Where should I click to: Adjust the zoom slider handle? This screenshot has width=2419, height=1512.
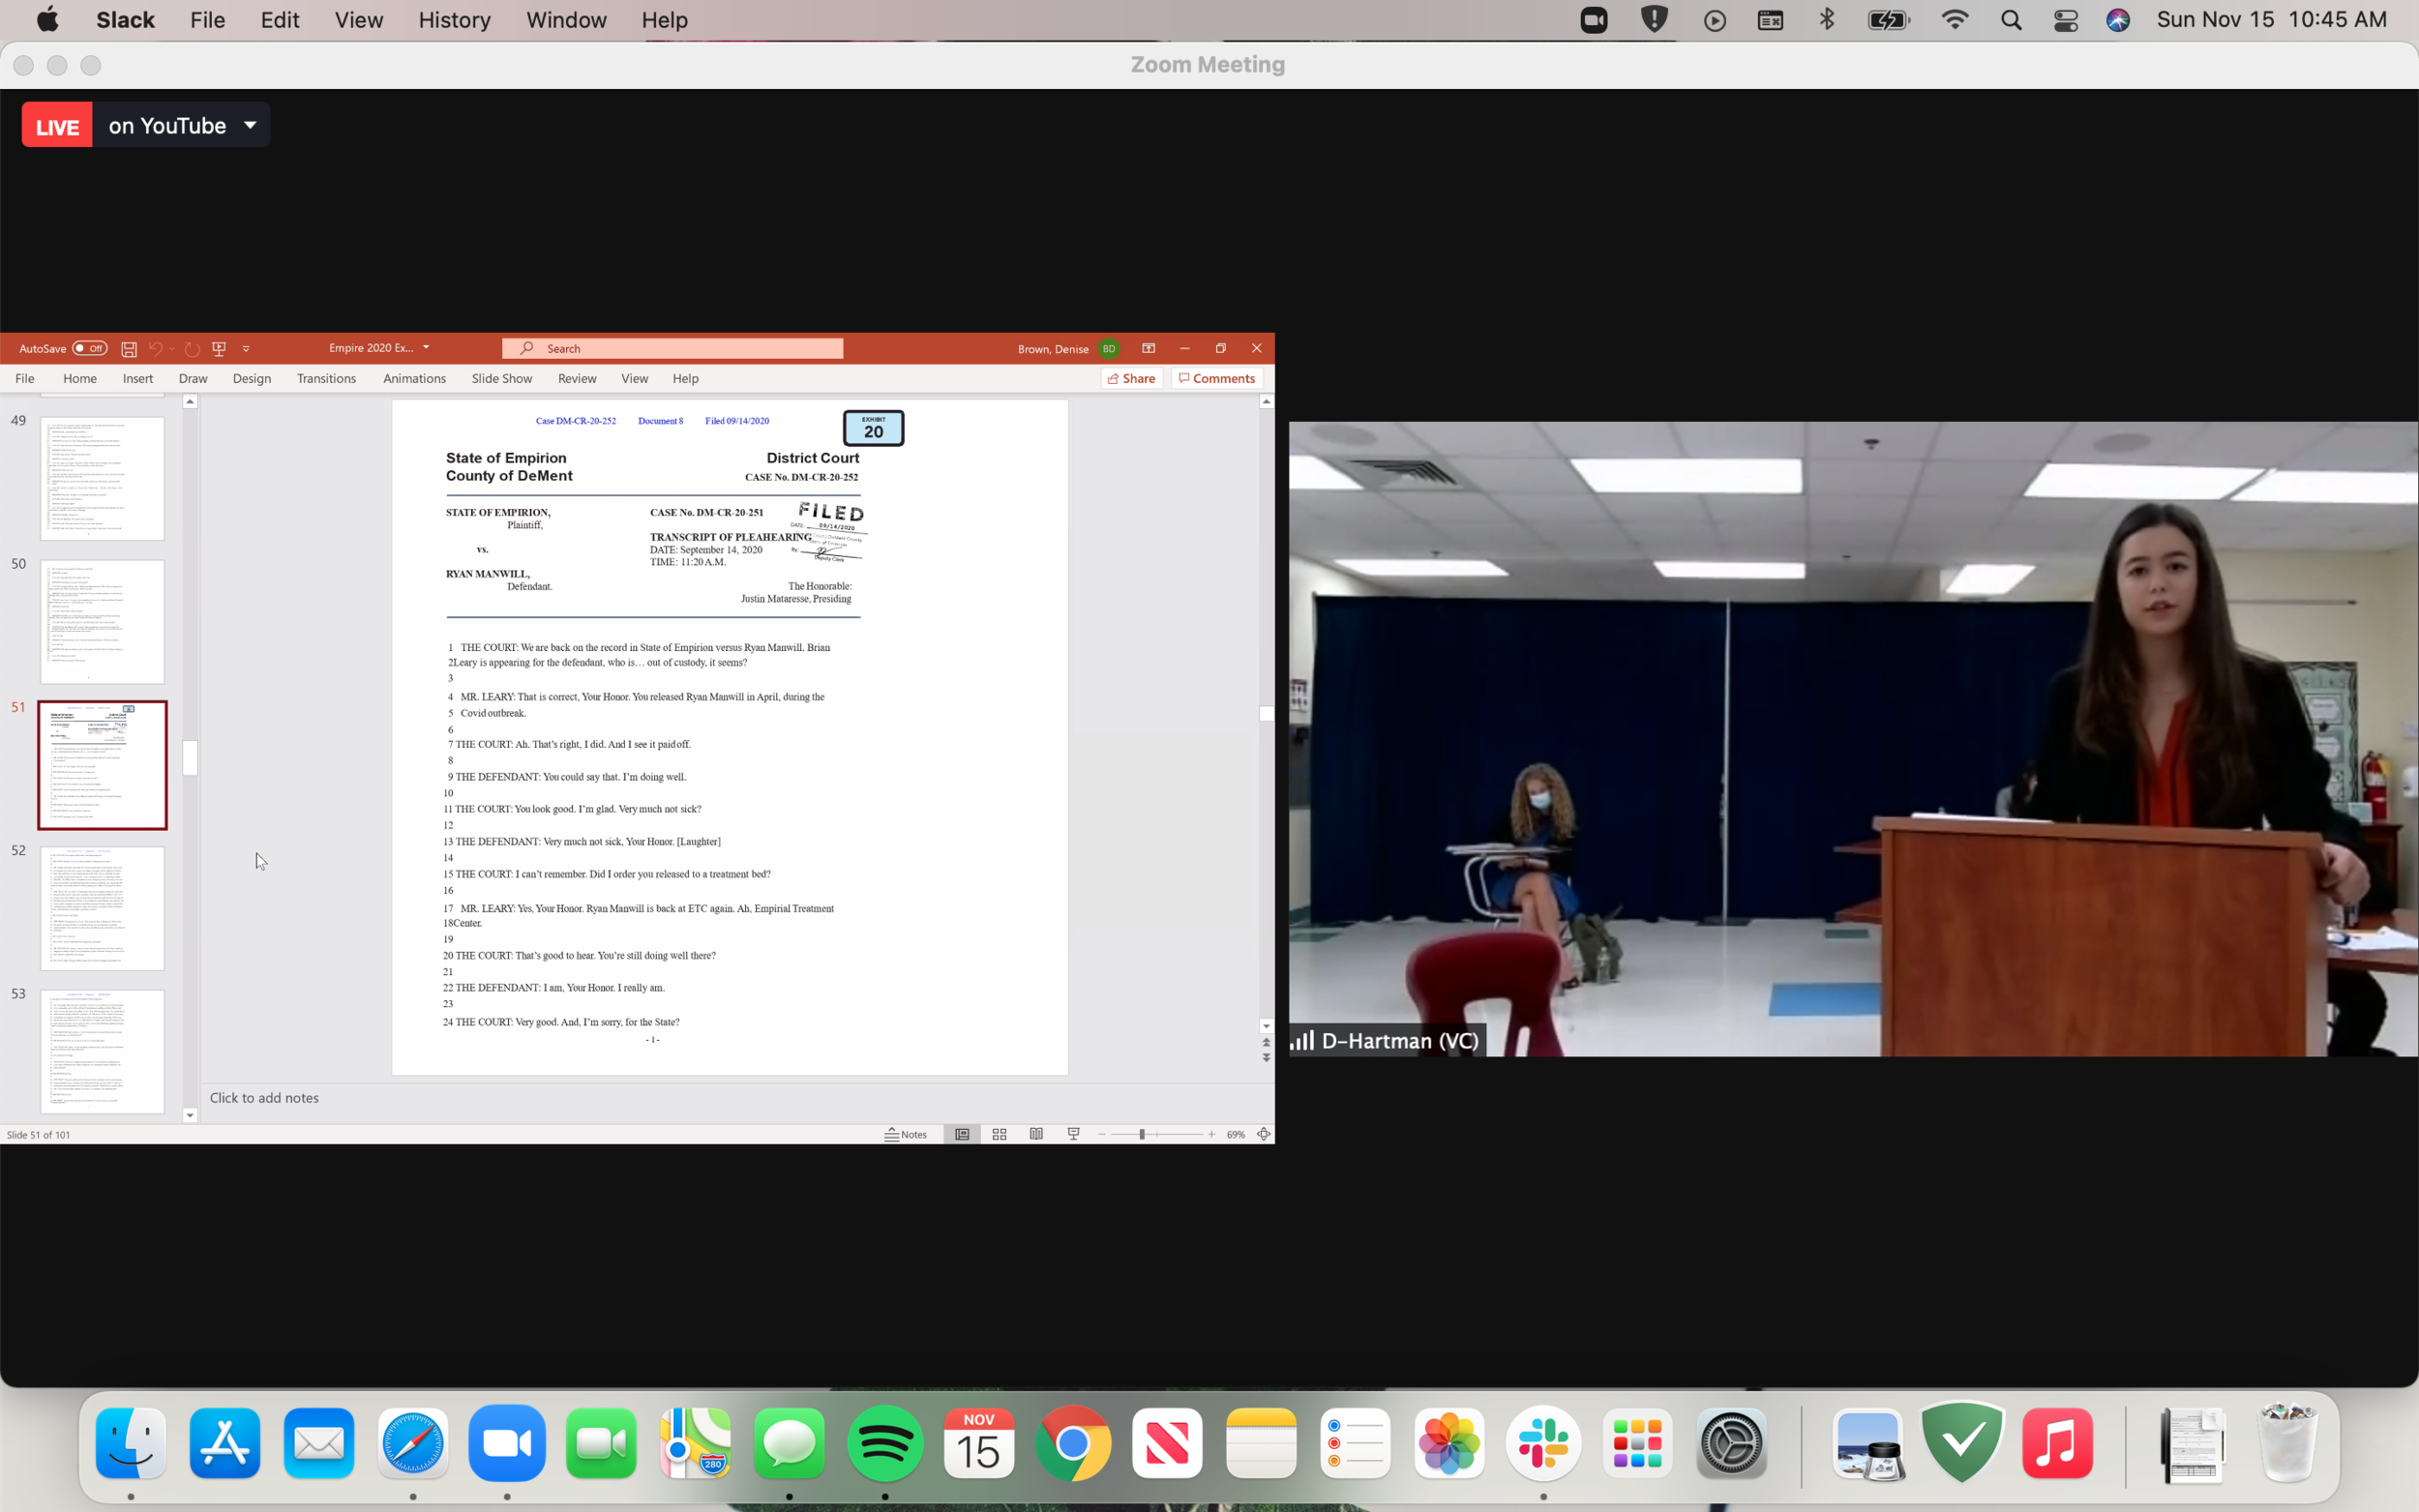coord(1141,1134)
